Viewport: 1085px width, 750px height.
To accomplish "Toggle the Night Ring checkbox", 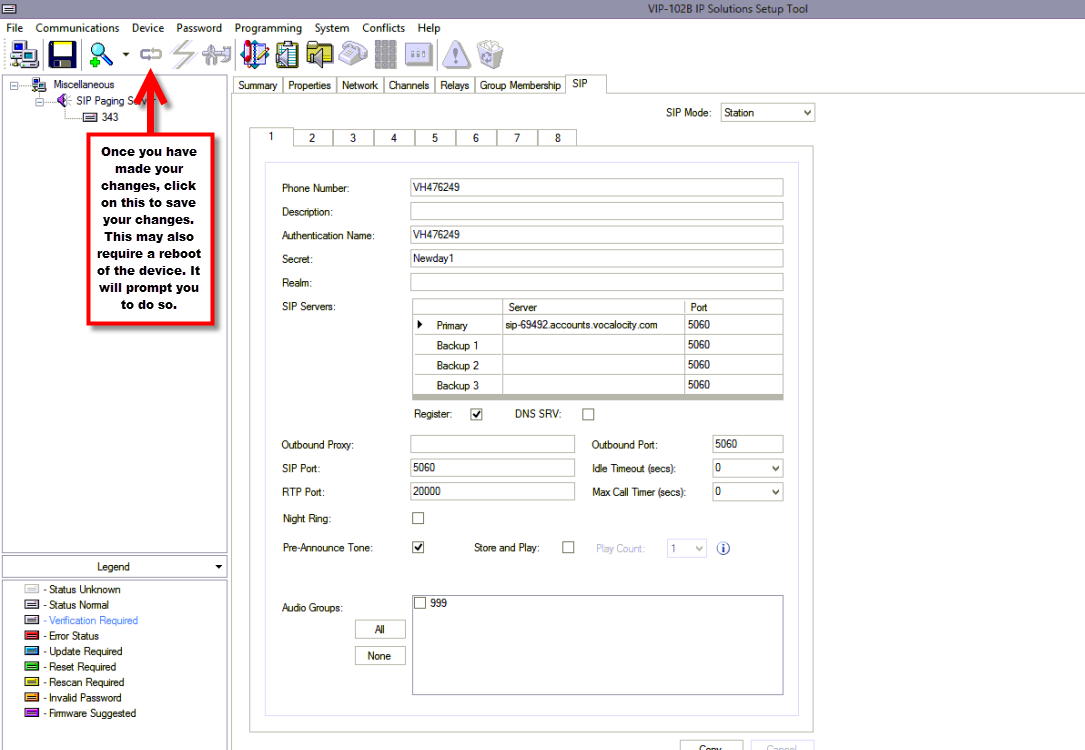I will click(418, 518).
